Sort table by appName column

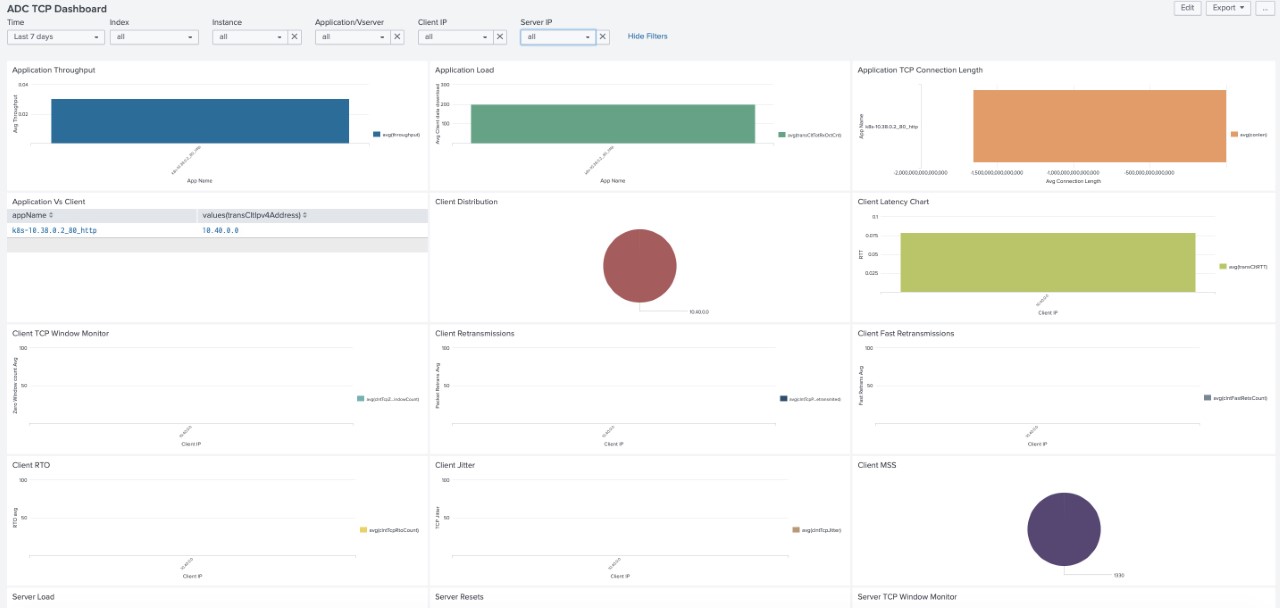(x=33, y=215)
